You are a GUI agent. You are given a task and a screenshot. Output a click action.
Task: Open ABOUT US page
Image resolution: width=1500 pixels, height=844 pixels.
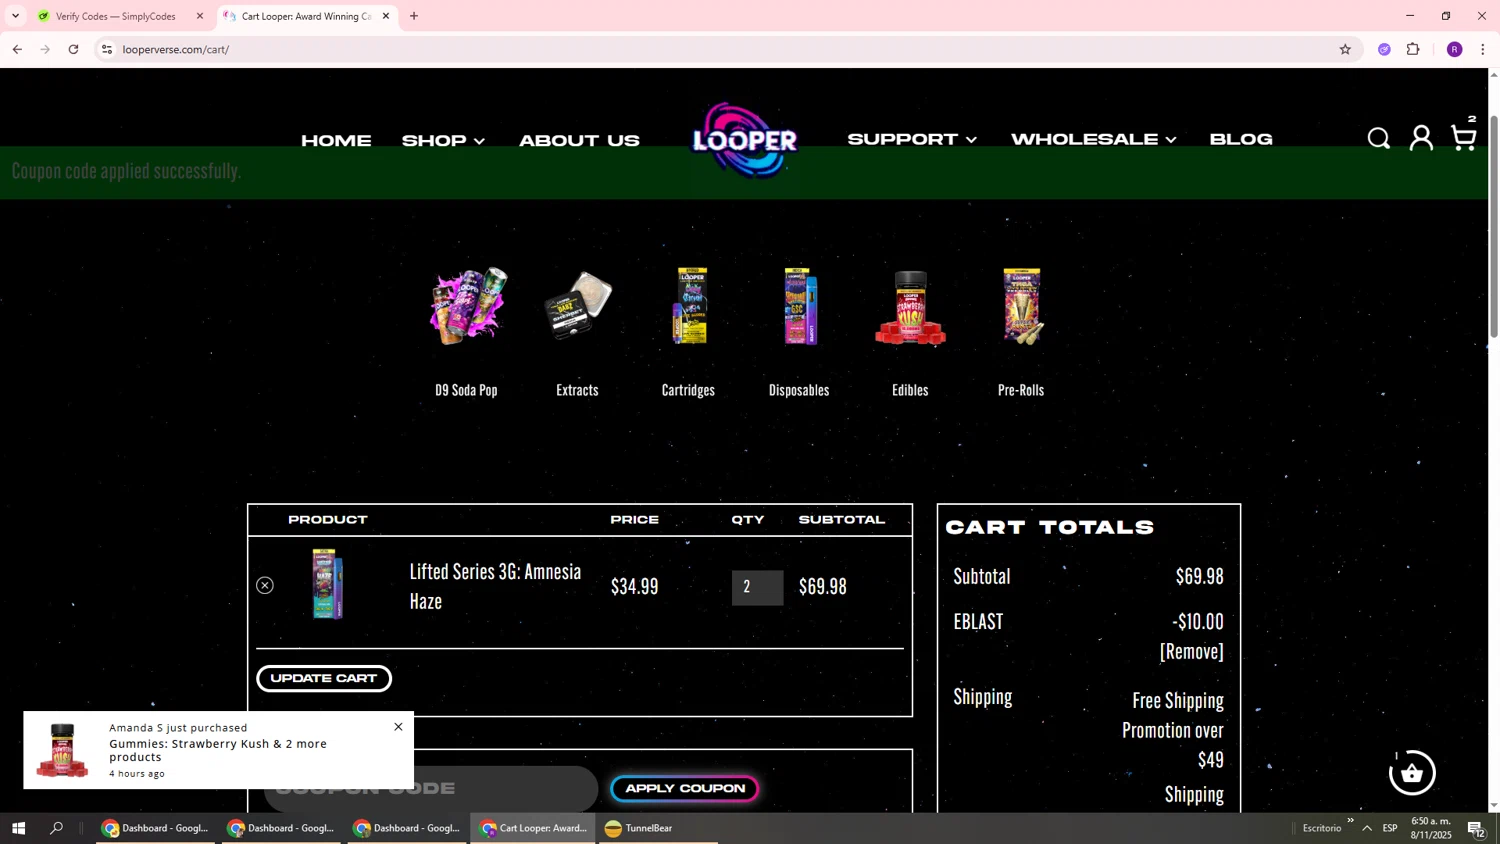pyautogui.click(x=579, y=141)
